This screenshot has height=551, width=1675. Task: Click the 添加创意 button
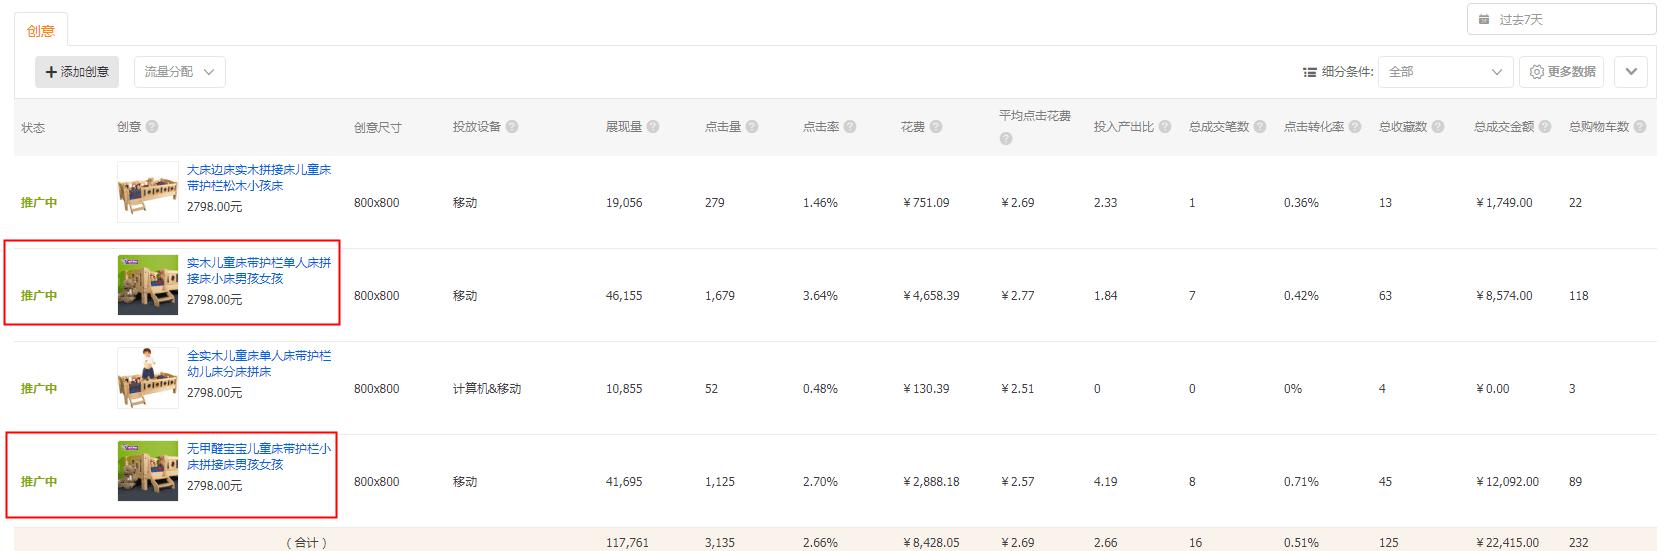[77, 72]
